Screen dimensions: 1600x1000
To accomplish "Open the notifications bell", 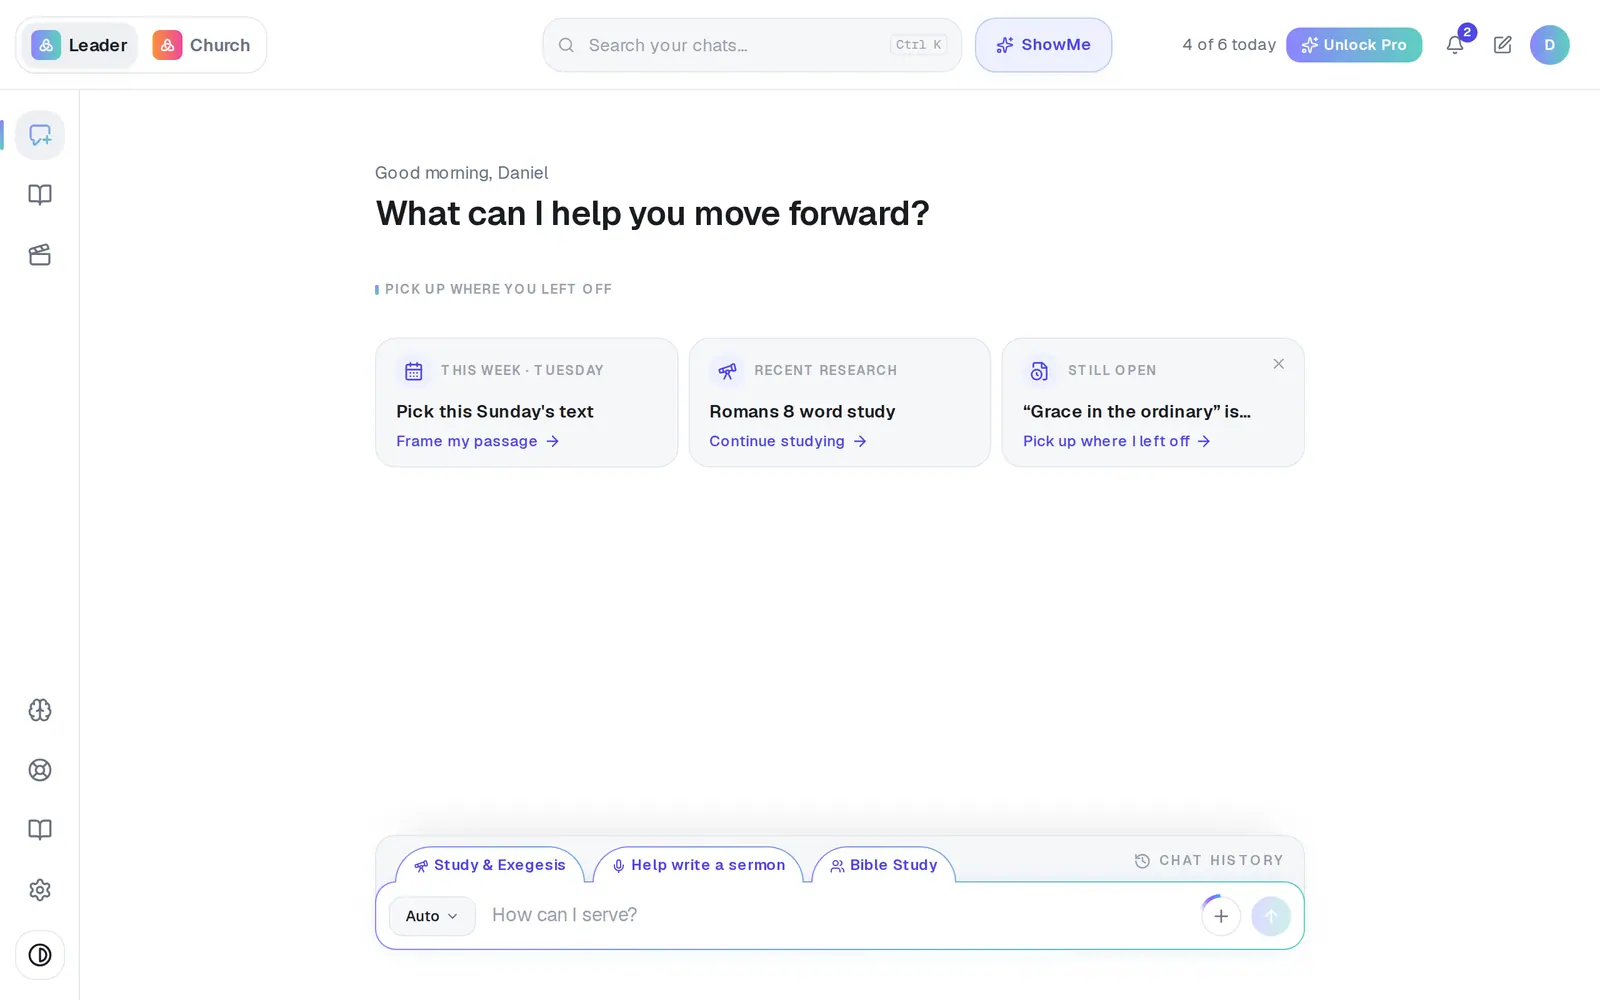I will pyautogui.click(x=1455, y=45).
